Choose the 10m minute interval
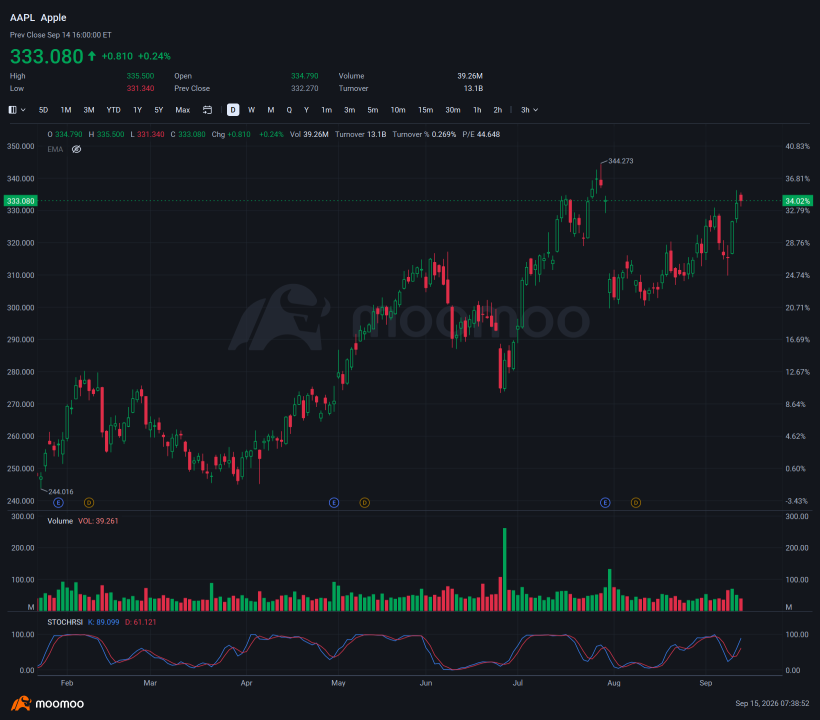This screenshot has height=720, width=820. pyautogui.click(x=398, y=110)
